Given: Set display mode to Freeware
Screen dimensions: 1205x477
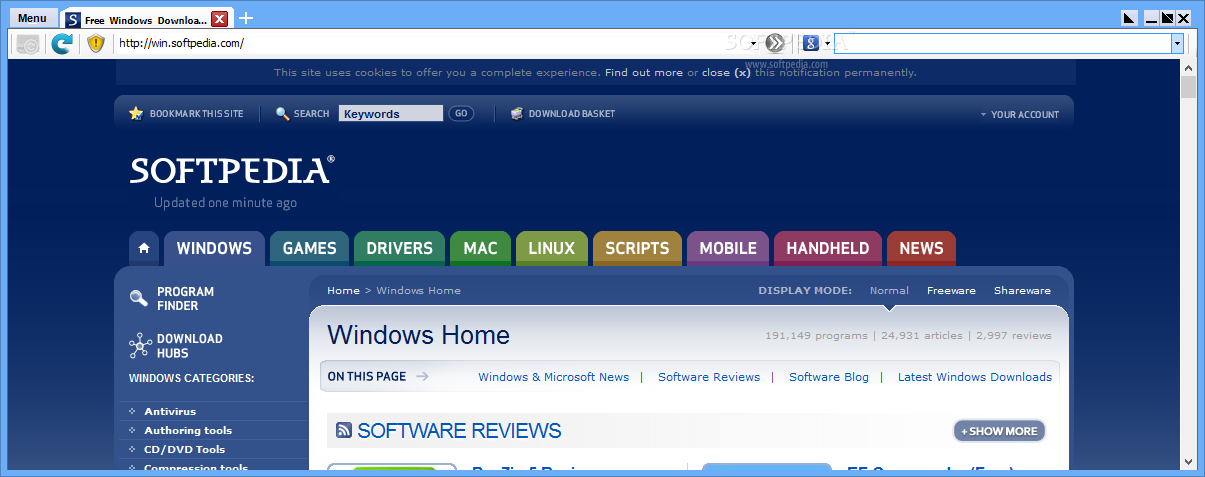Looking at the screenshot, I should (x=951, y=291).
